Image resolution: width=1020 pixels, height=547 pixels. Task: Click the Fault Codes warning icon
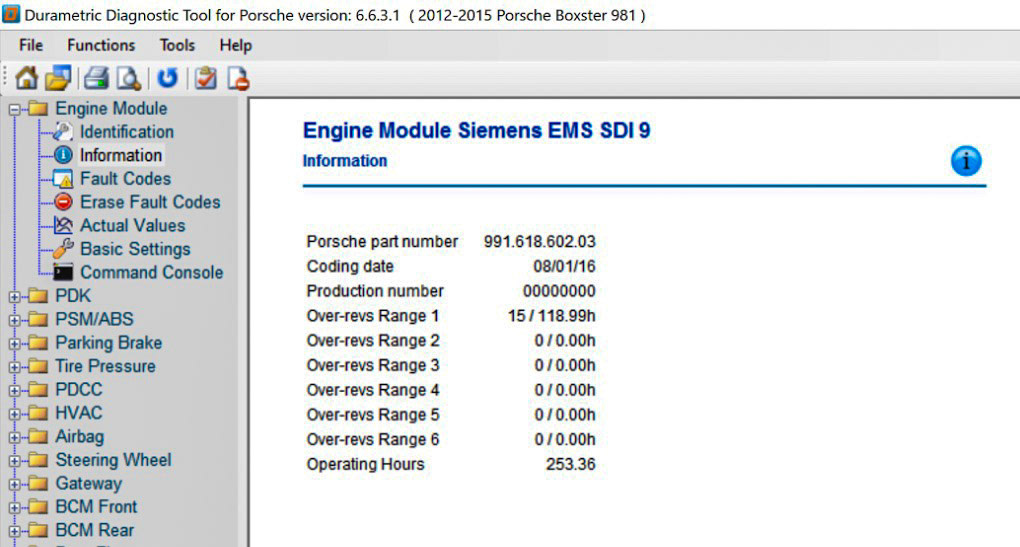point(63,179)
